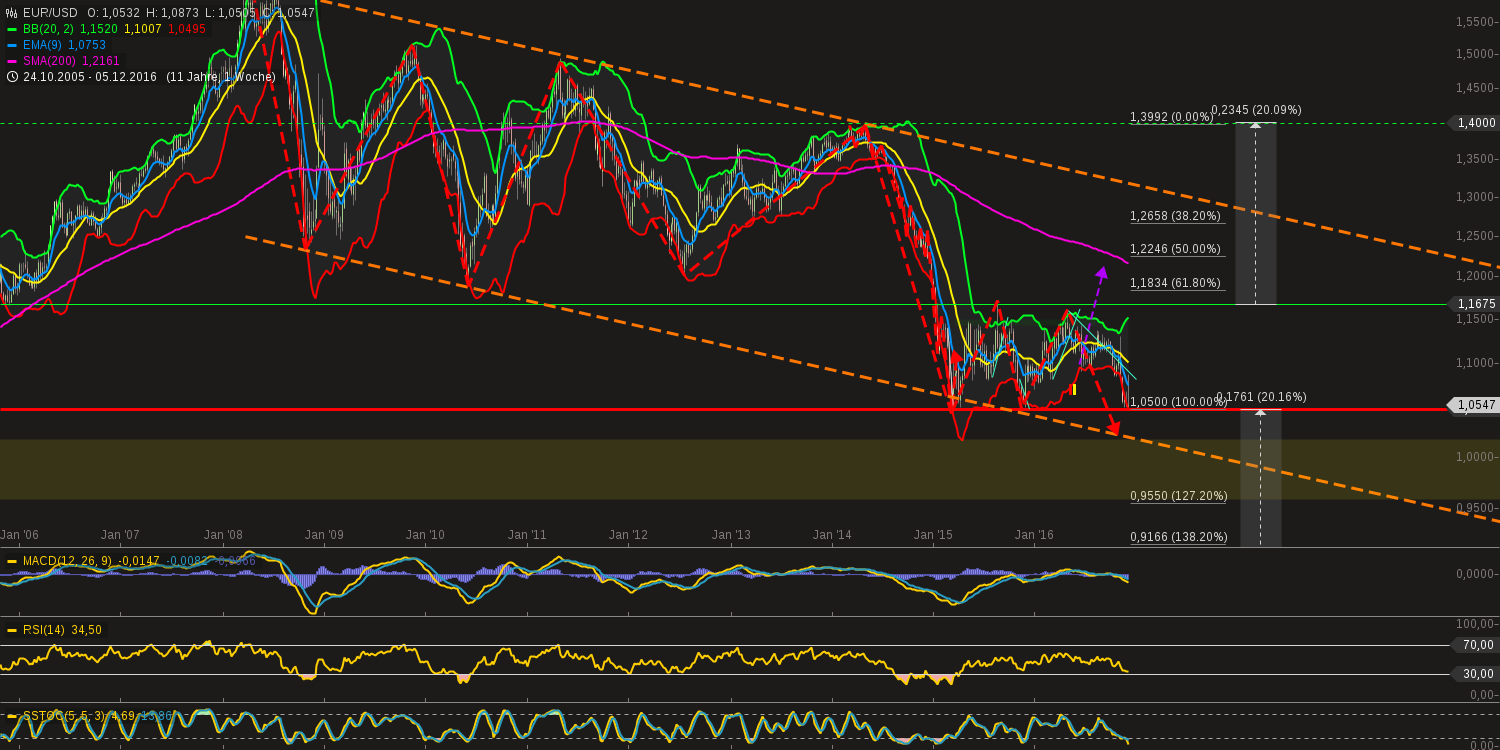Click the Jan '09 time axis label
The image size is (1500, 750).
tap(323, 535)
